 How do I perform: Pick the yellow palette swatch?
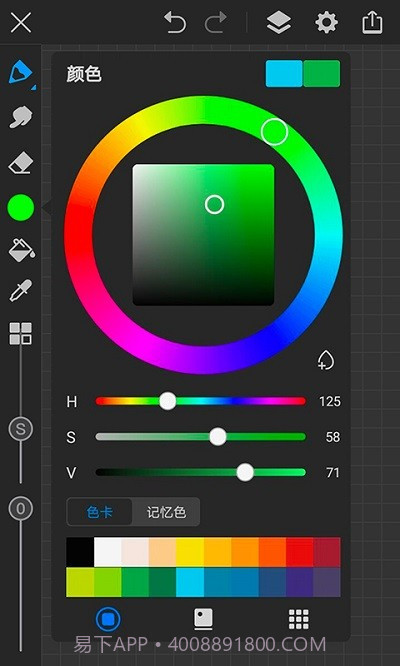[190, 552]
